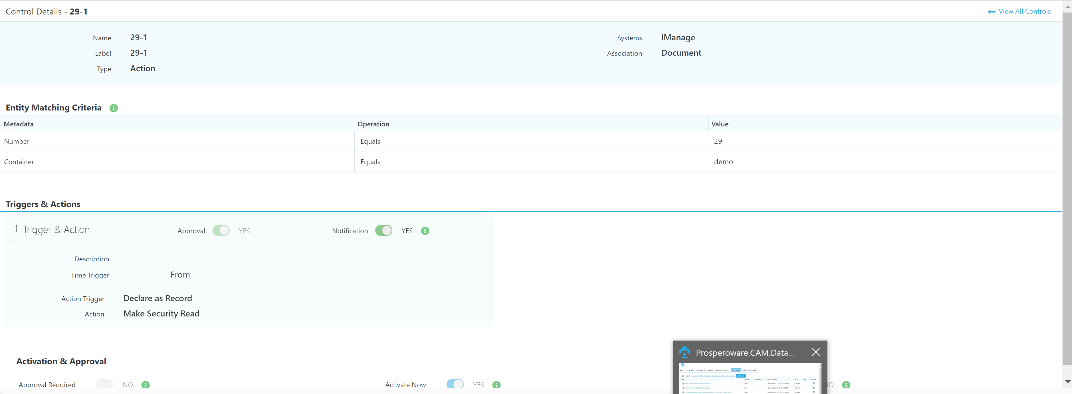
Task: Click the Metadata column header
Action: click(x=177, y=124)
